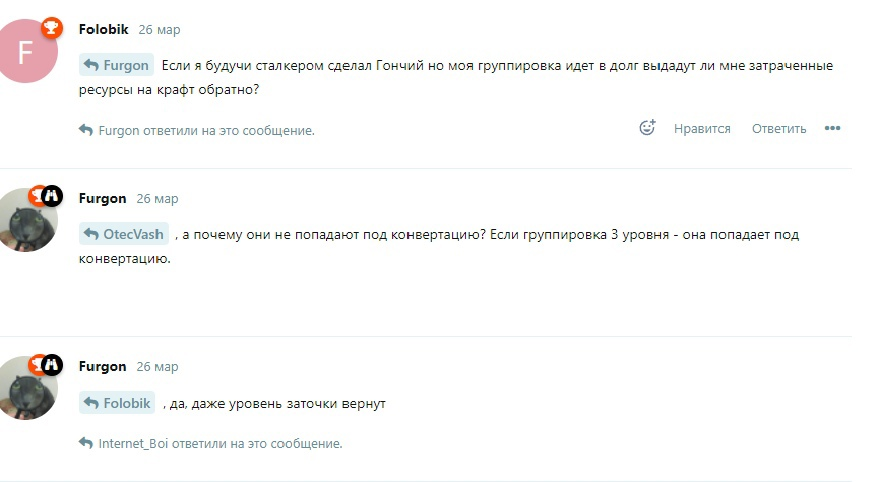Expand 'Furgon ответили на это сообщение' replies
This screenshot has height=482, width=879.
[x=206, y=131]
